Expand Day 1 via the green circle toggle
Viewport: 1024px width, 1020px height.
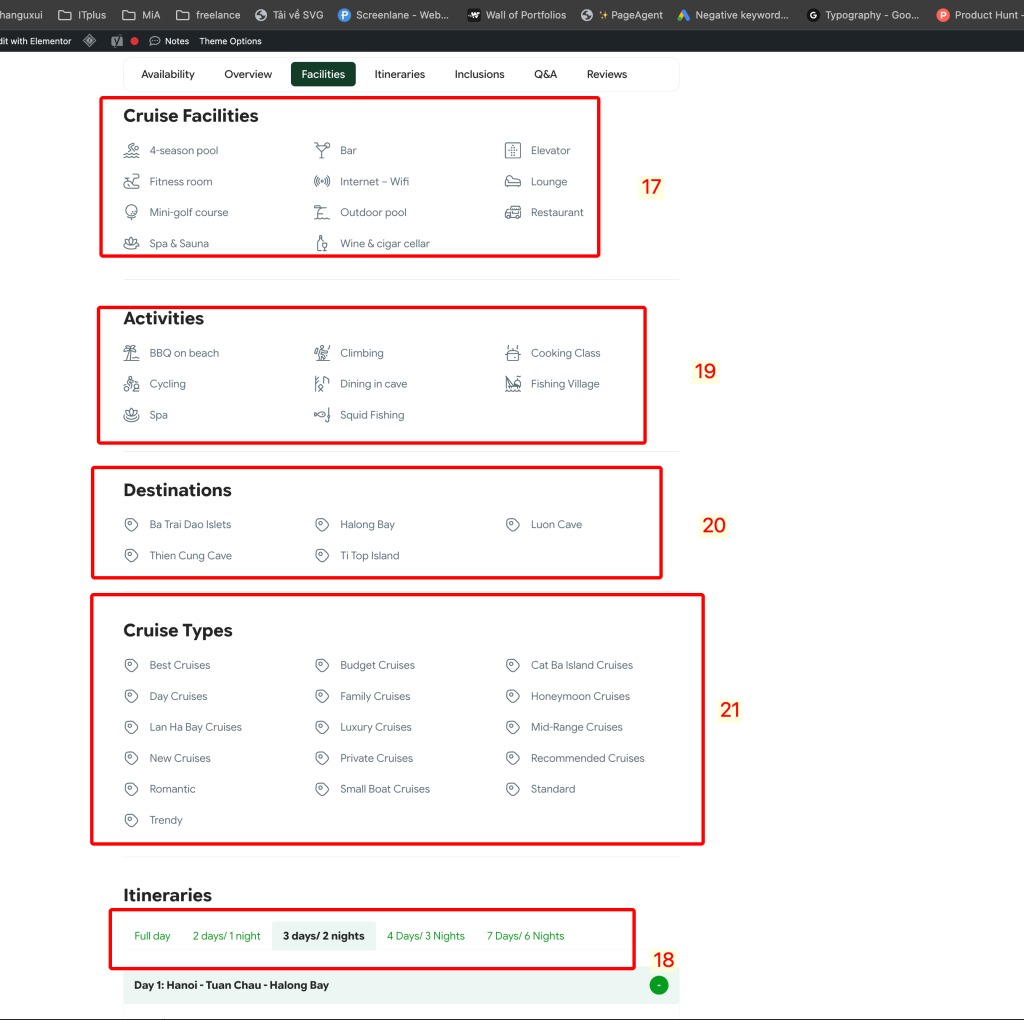(658, 985)
